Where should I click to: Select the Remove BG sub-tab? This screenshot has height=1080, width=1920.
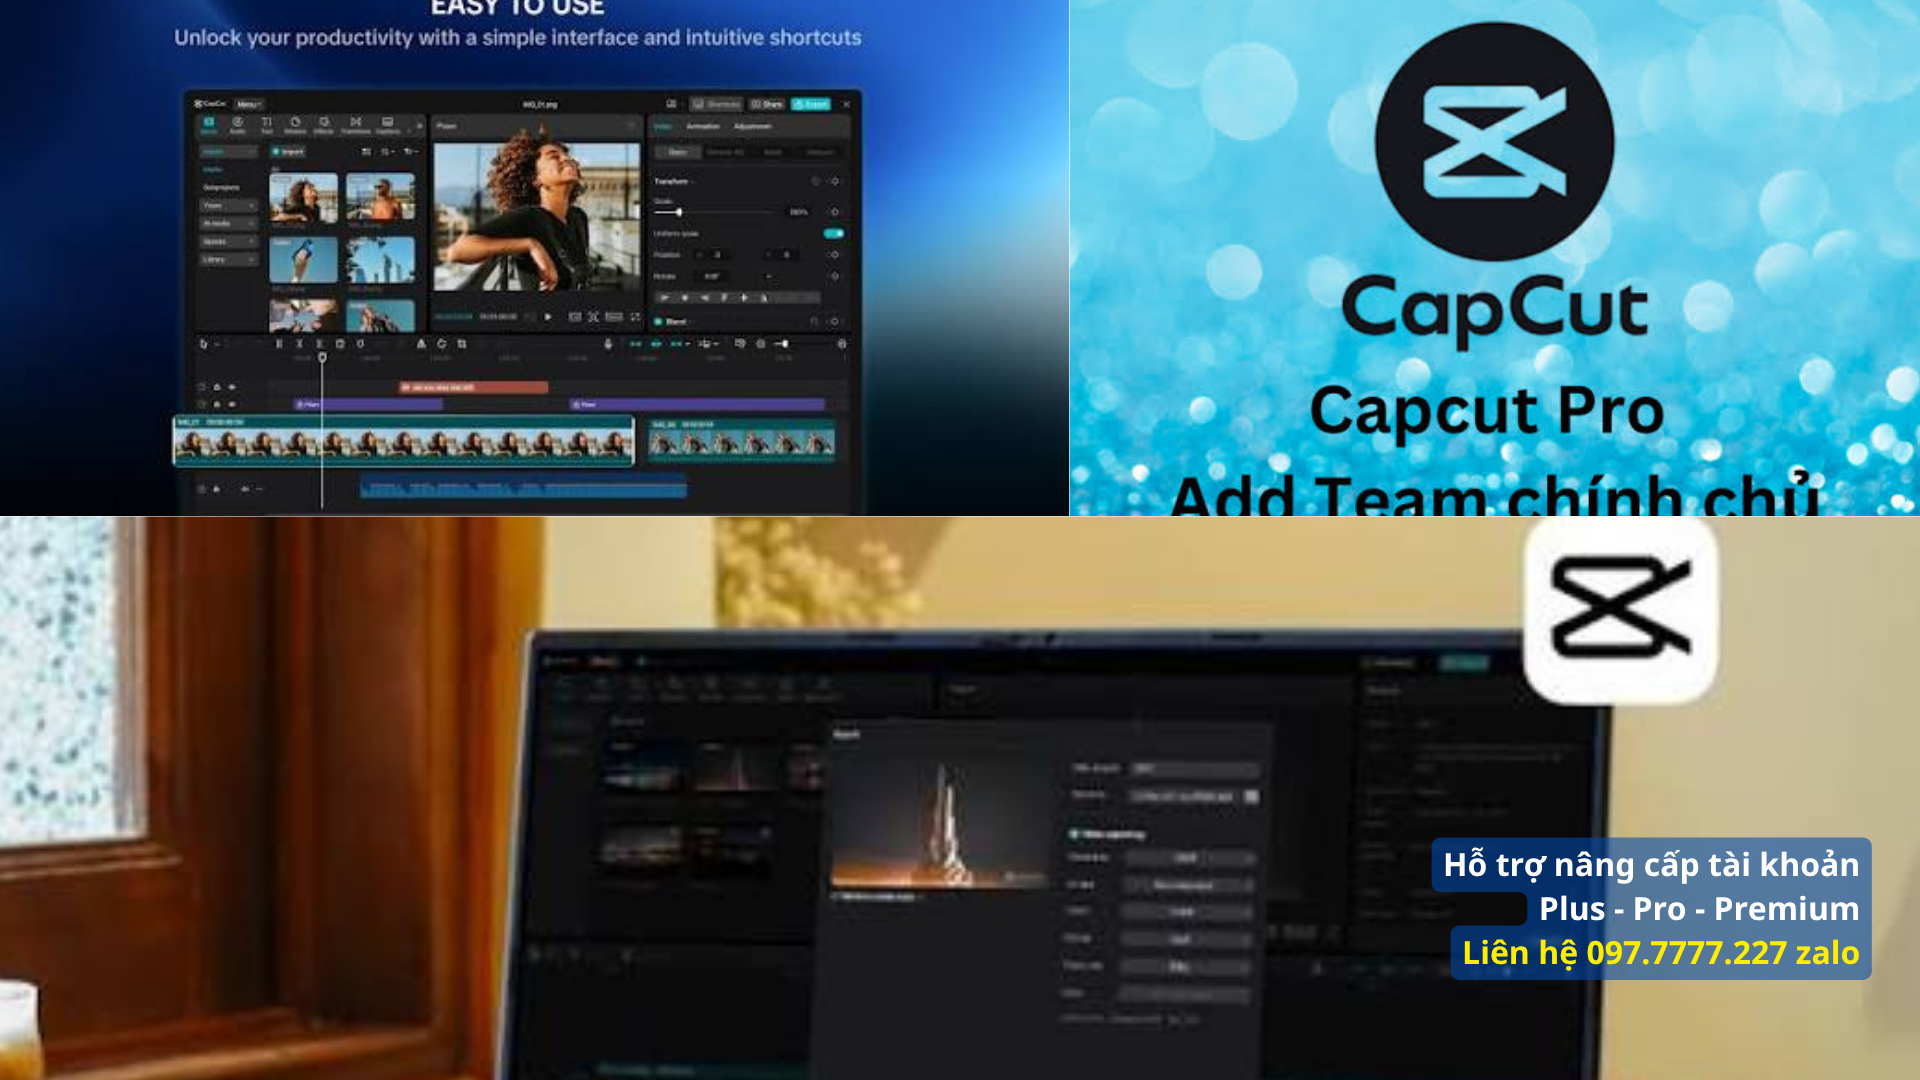(725, 152)
